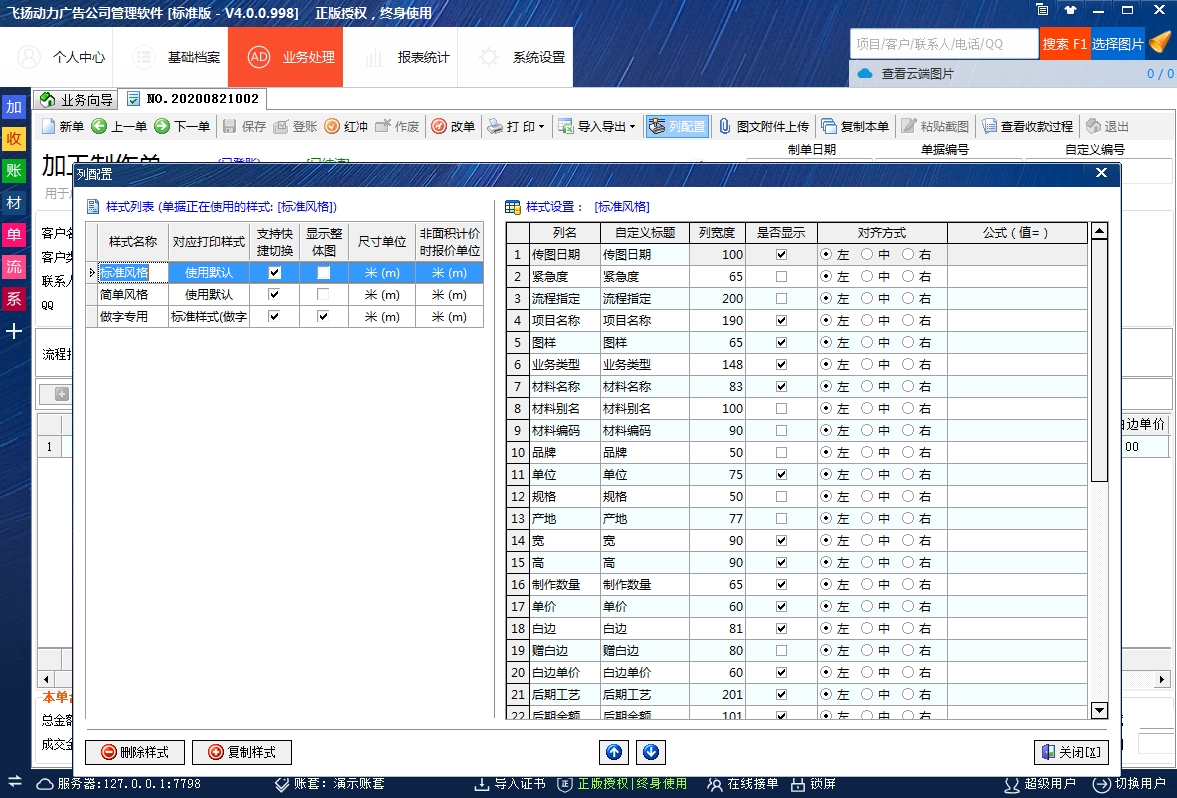Screen dimensions: 1177x798
Task: Click the 删除样式 button
Action: pos(135,752)
